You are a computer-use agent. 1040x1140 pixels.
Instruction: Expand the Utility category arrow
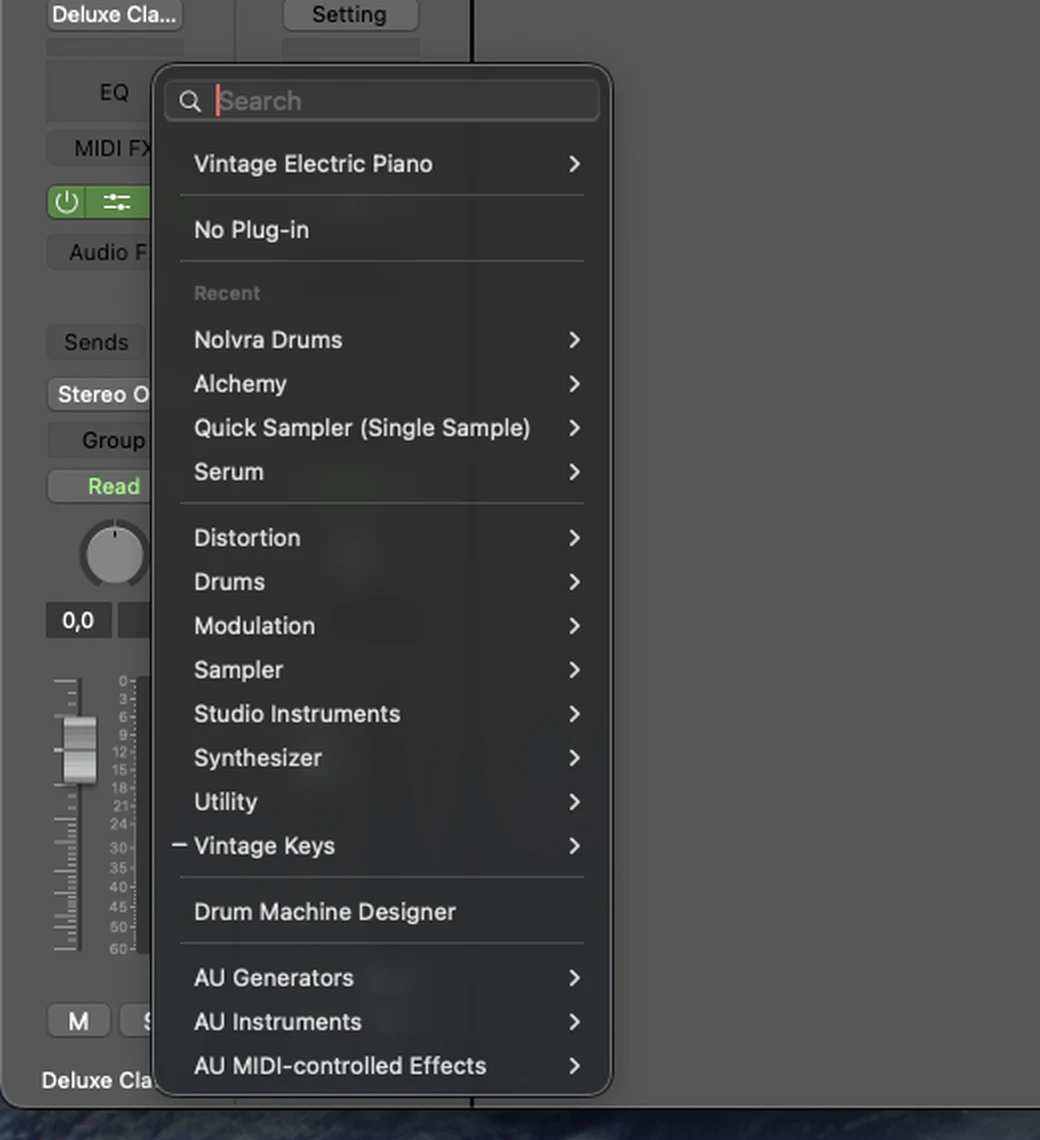click(575, 802)
